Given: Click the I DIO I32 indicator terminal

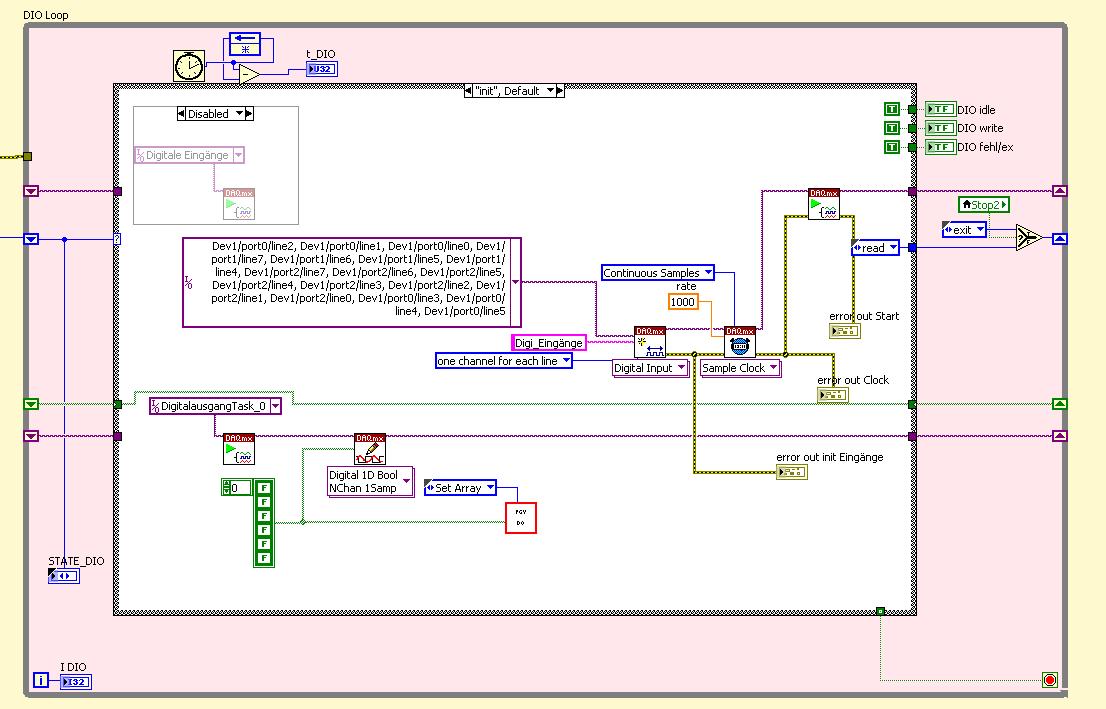Looking at the screenshot, I should (x=76, y=681).
